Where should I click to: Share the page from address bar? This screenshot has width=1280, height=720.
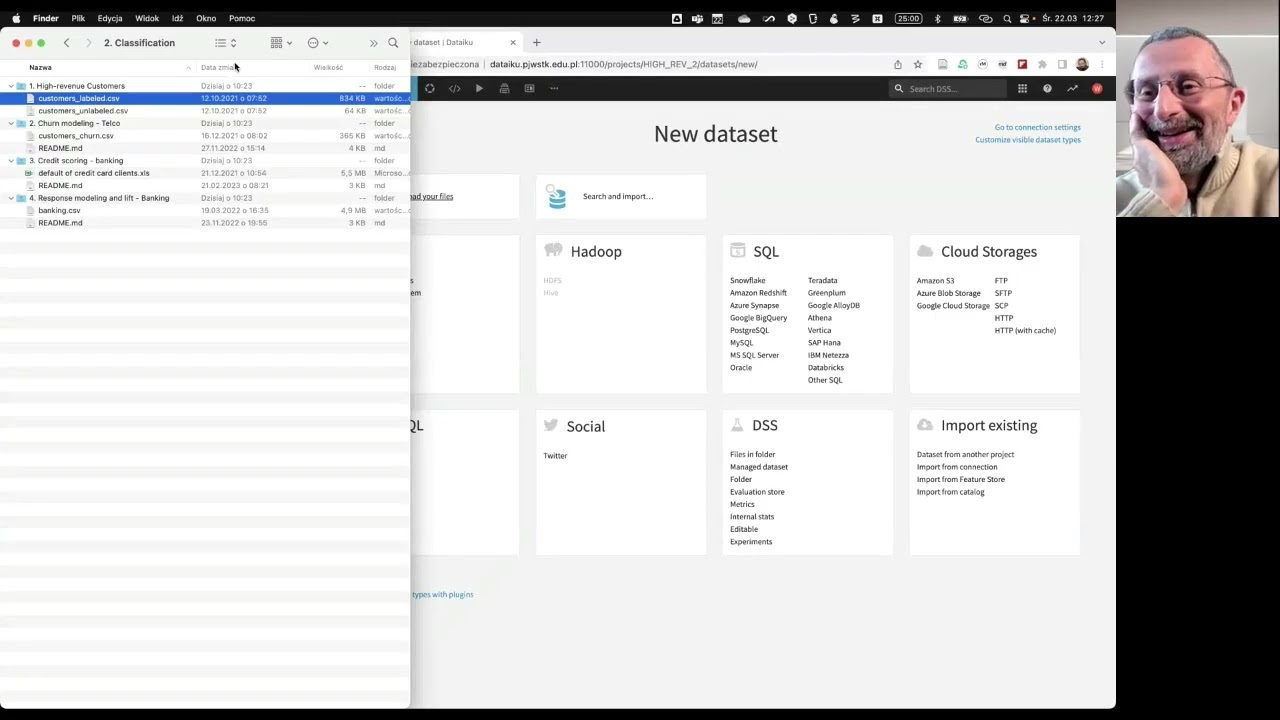[898, 64]
